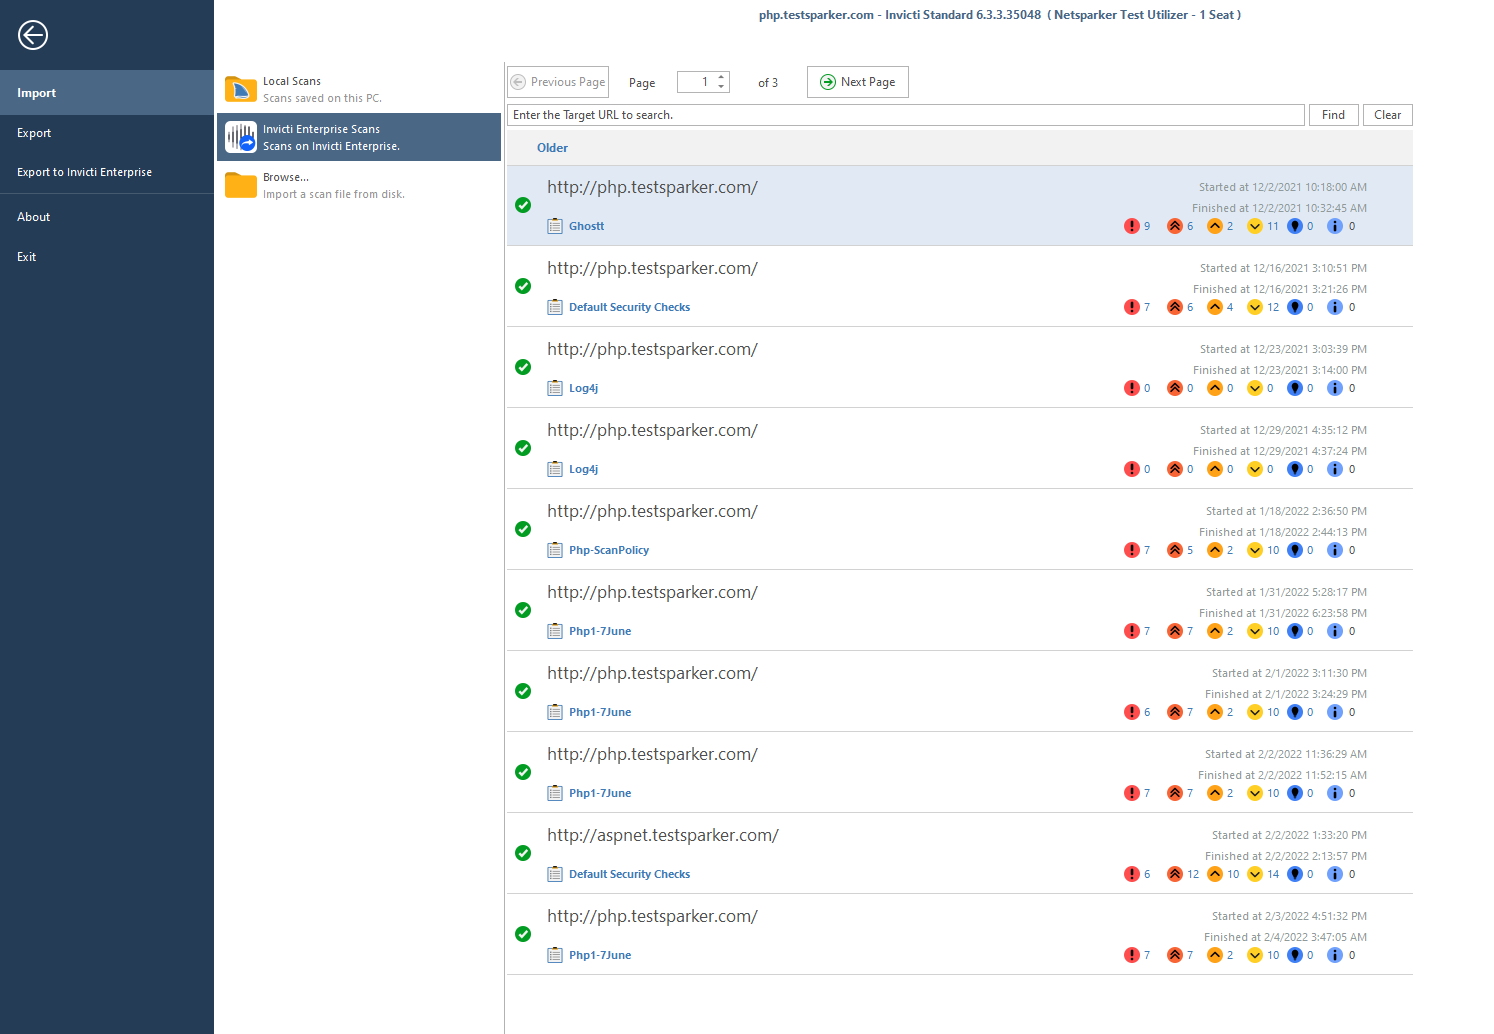Open Log4j policy of 12/23/2021 scan

pyautogui.click(x=583, y=388)
